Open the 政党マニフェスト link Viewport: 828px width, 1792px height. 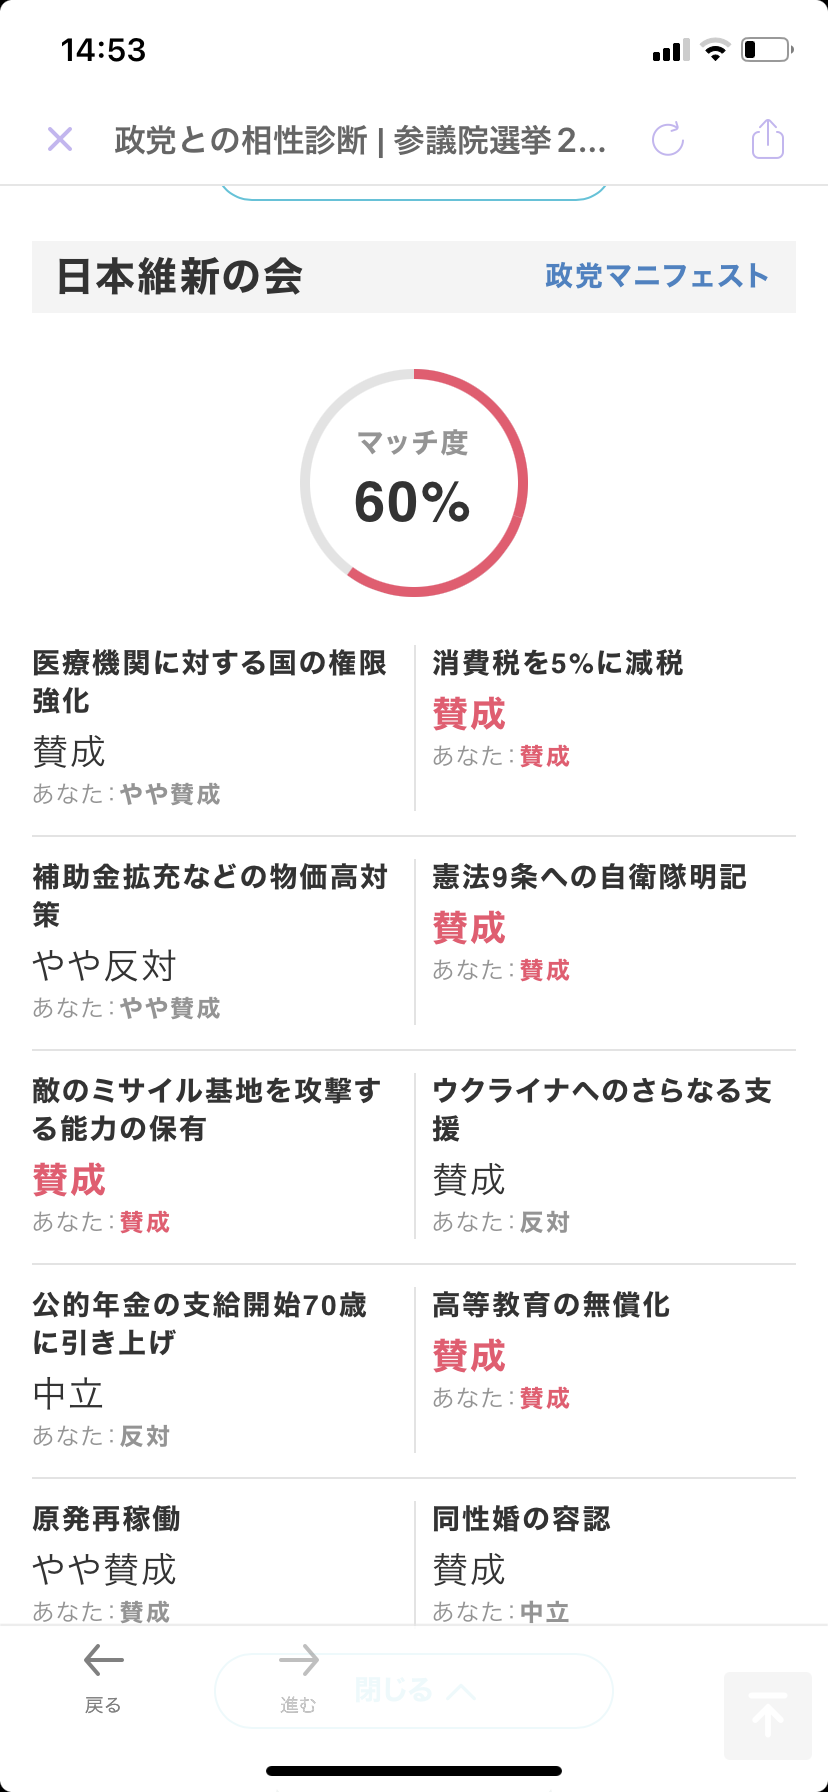click(657, 276)
